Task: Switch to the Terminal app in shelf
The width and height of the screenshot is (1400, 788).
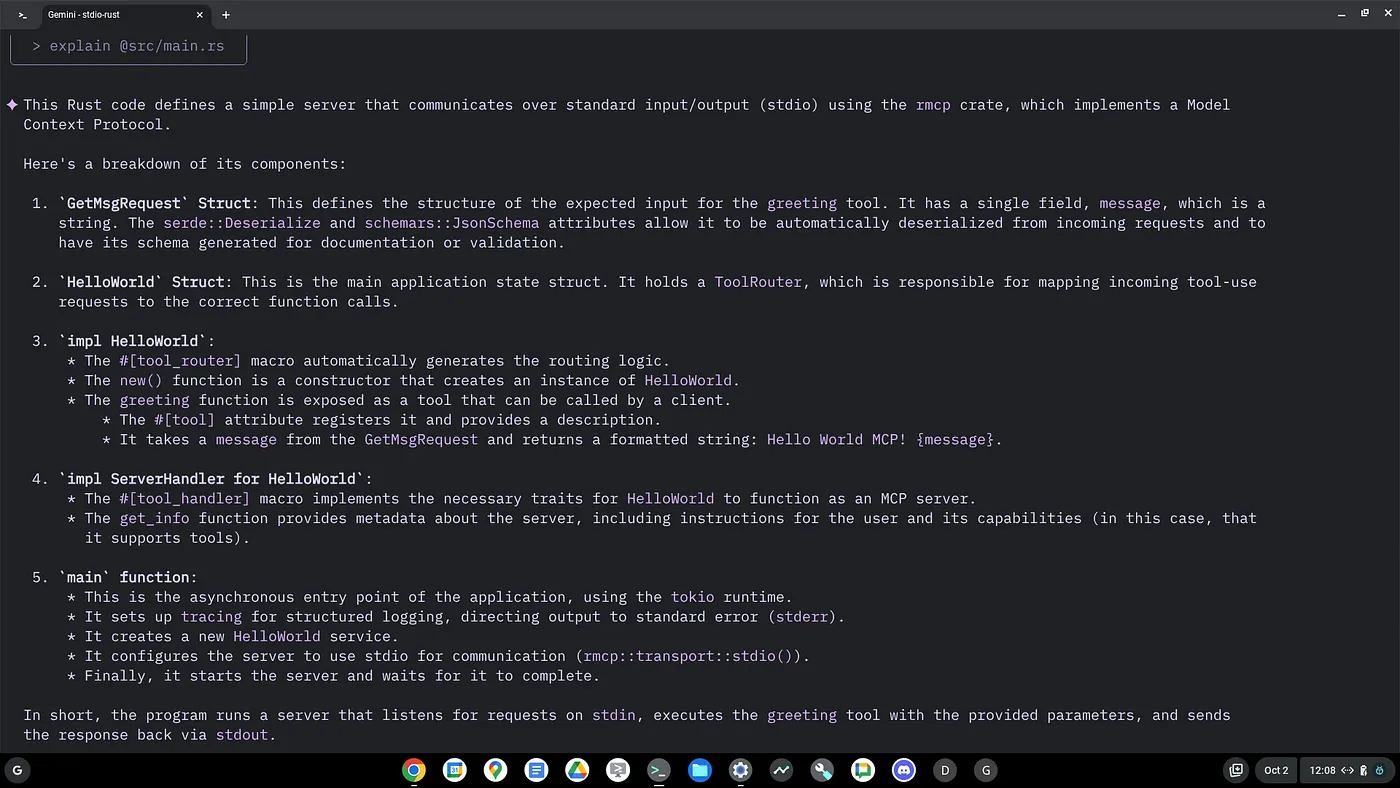Action: tap(658, 770)
